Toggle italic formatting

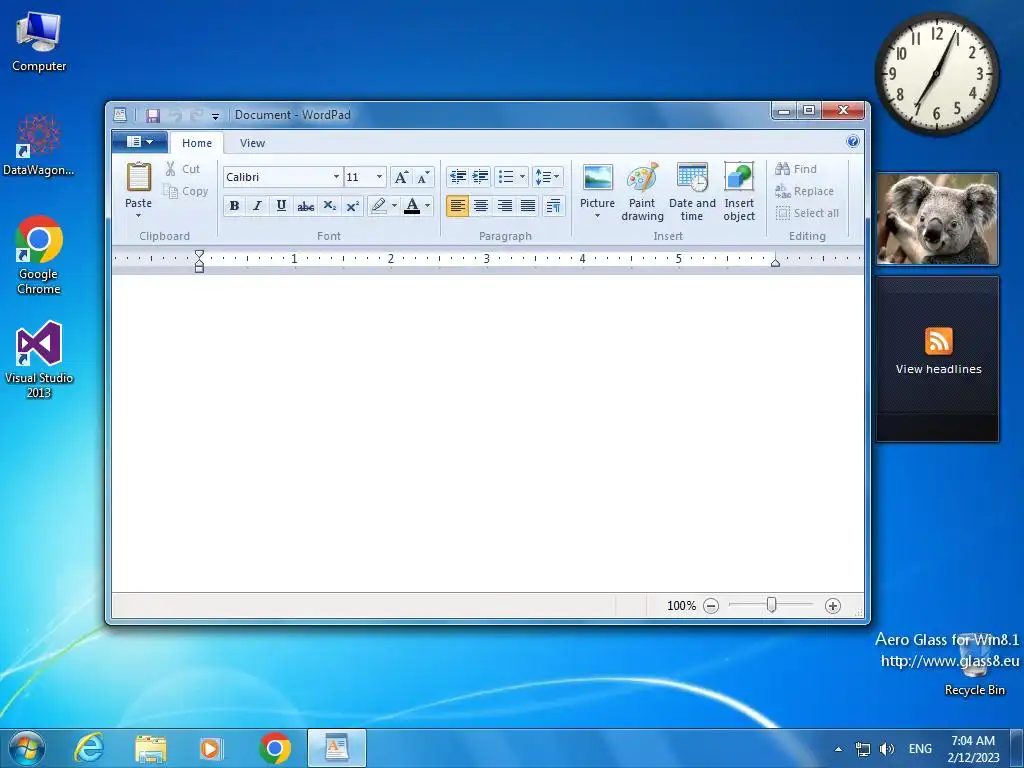(x=257, y=206)
